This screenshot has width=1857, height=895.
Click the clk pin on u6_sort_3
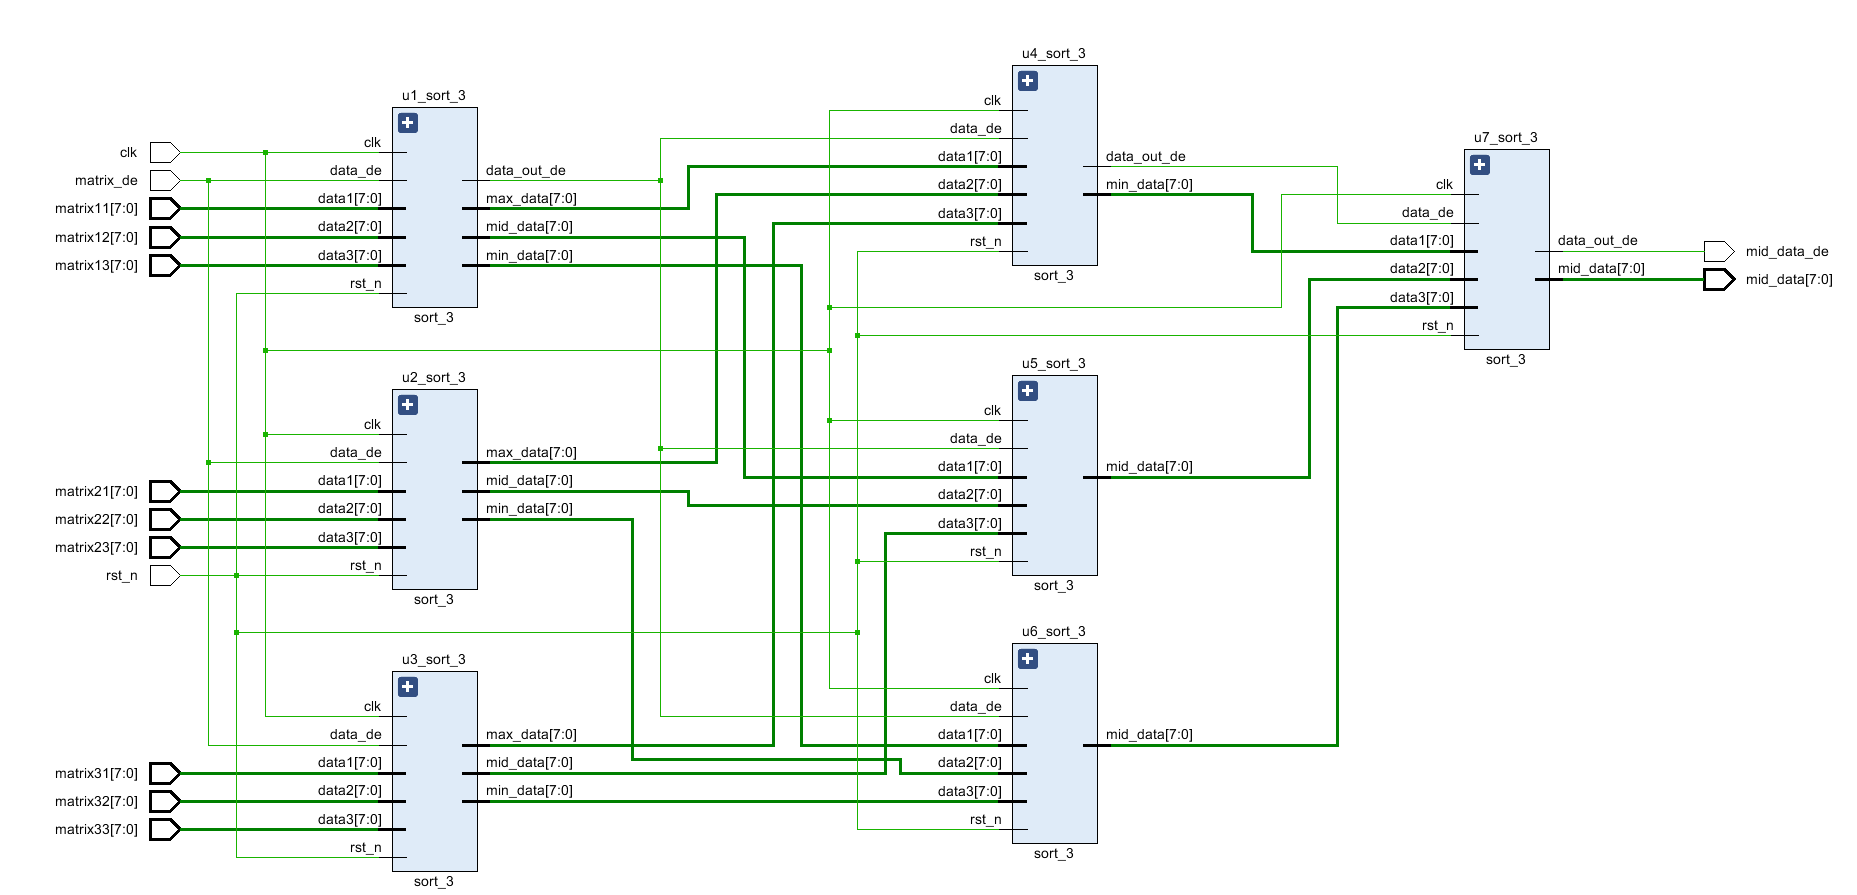click(993, 679)
